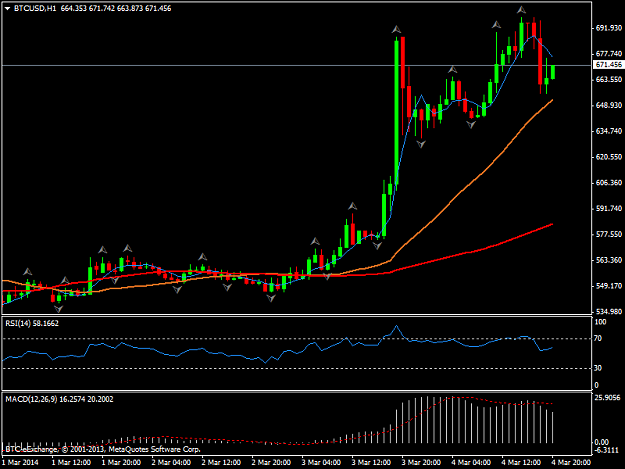Click the 1 Mar 2014 date label
The height and width of the screenshot is (469, 625).
[x=20, y=462]
